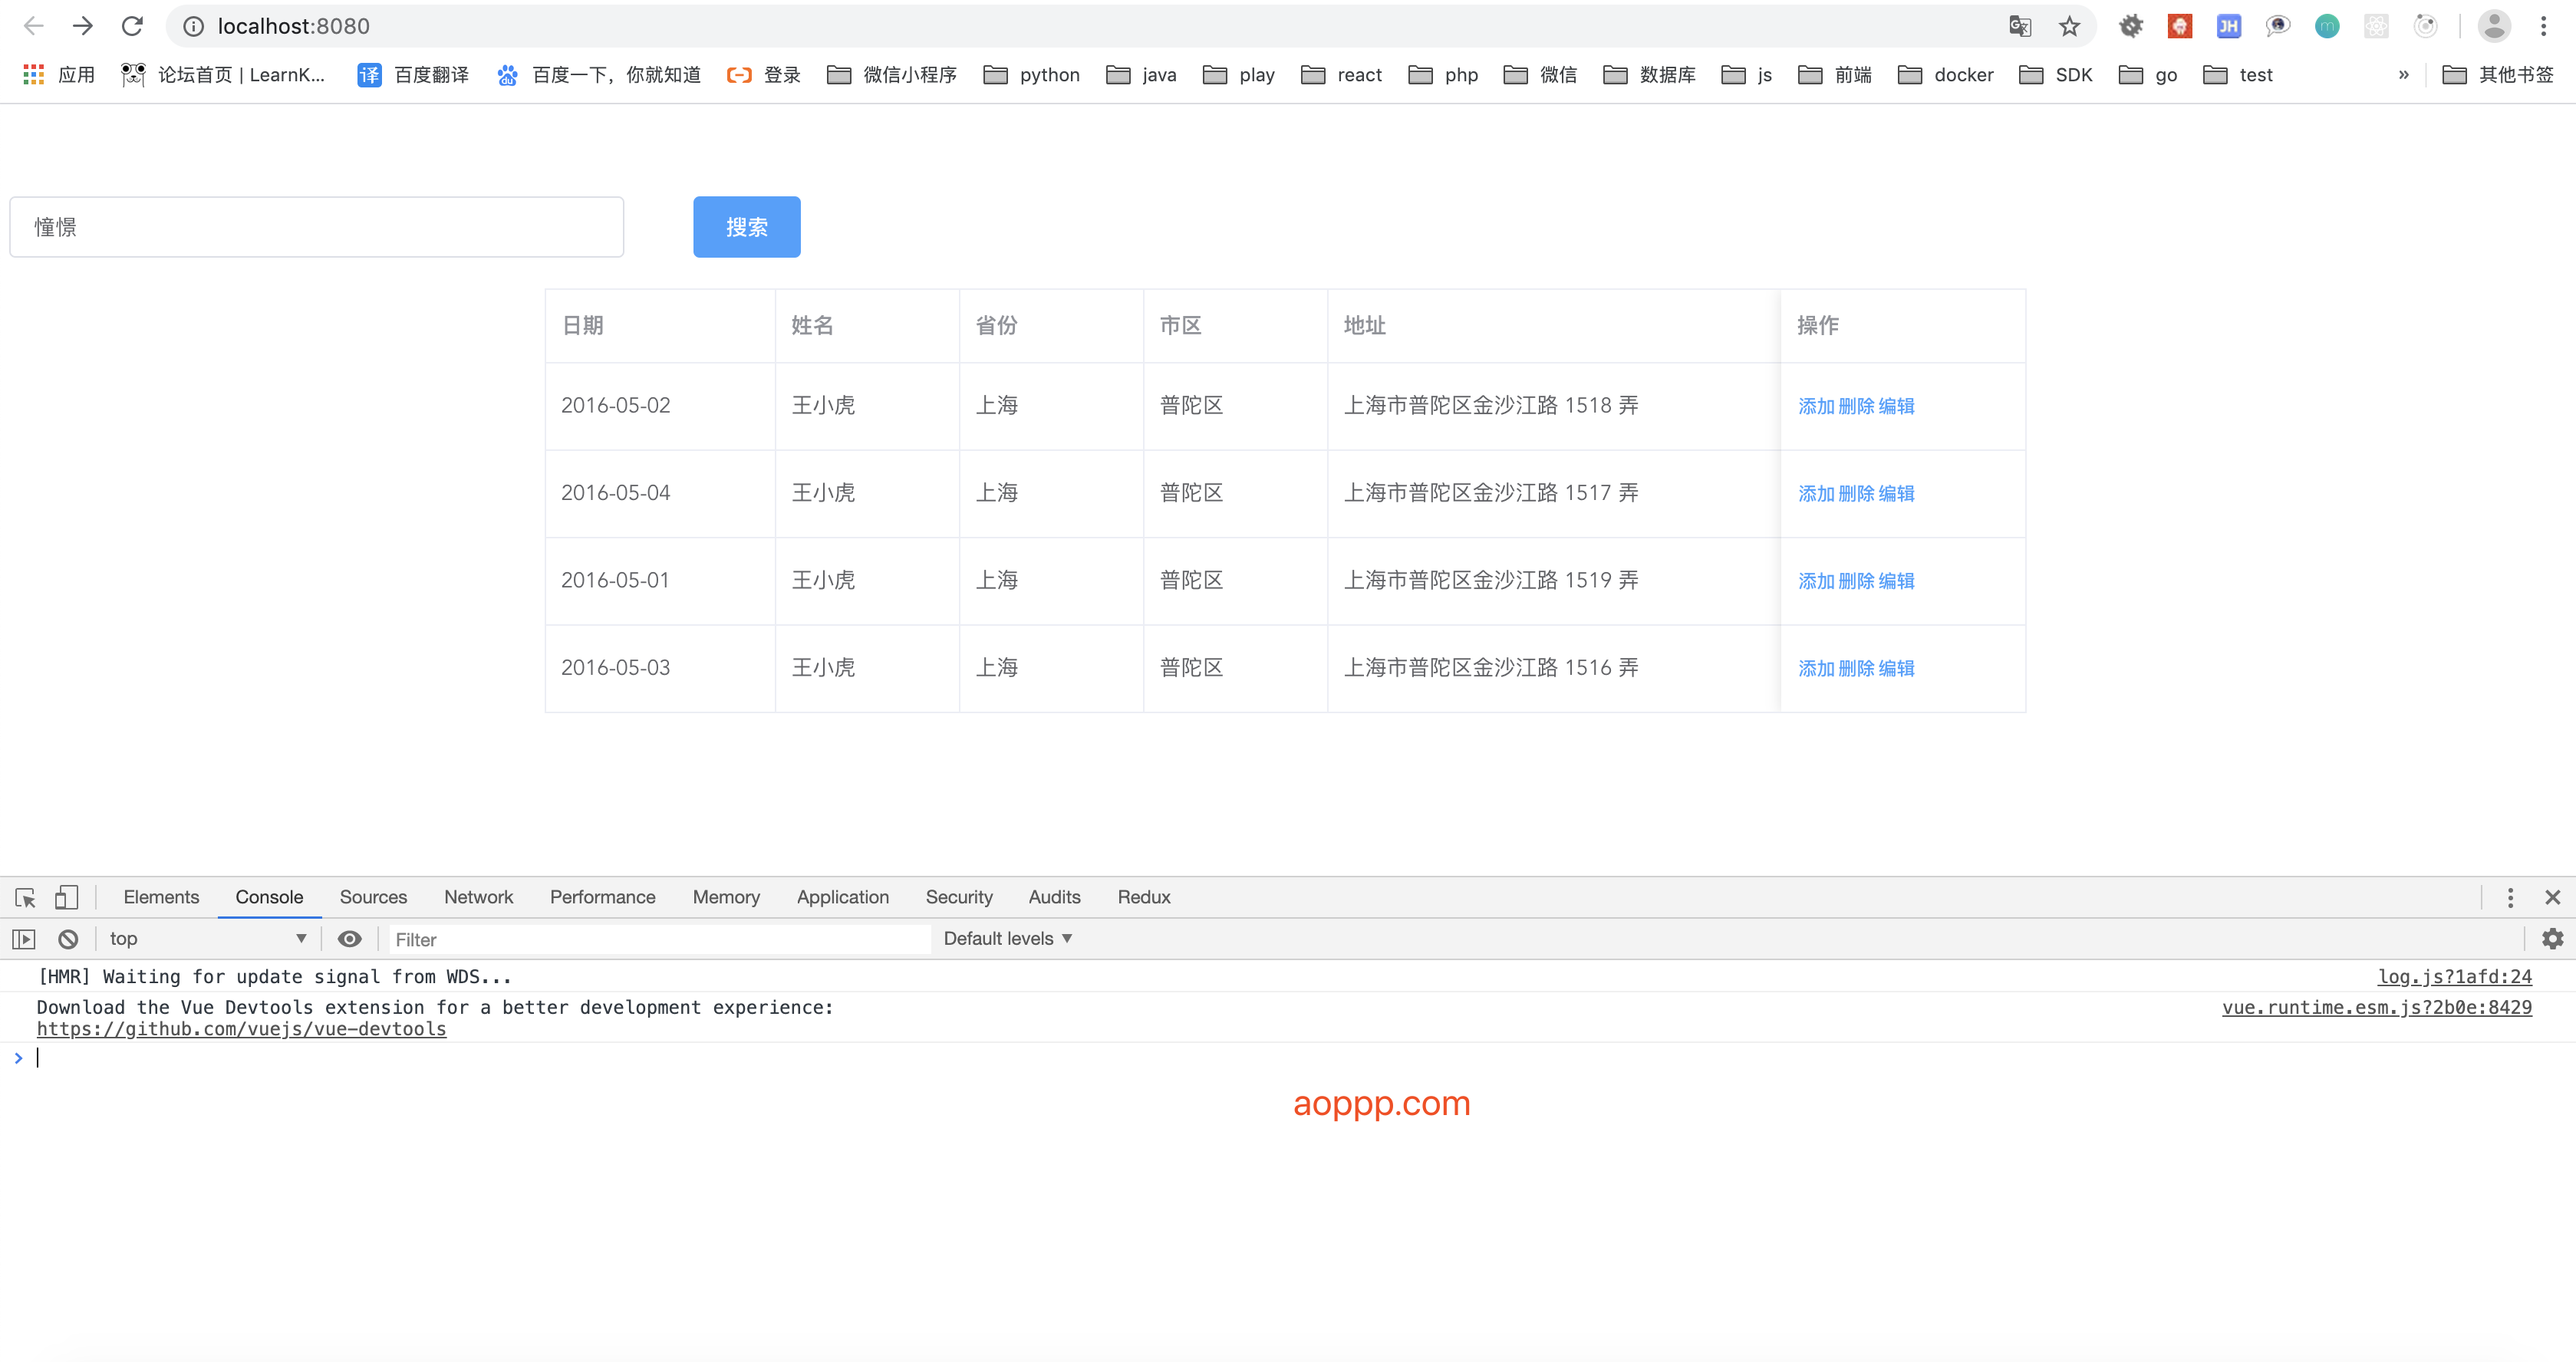Open the Memory tab

726,897
